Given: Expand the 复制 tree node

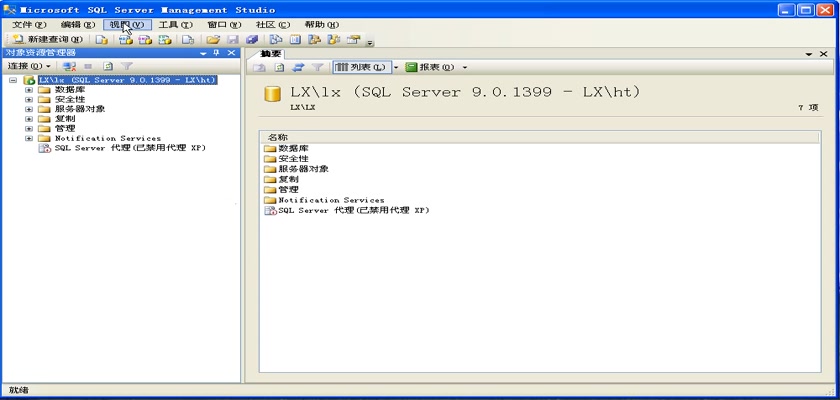Looking at the screenshot, I should (29, 119).
